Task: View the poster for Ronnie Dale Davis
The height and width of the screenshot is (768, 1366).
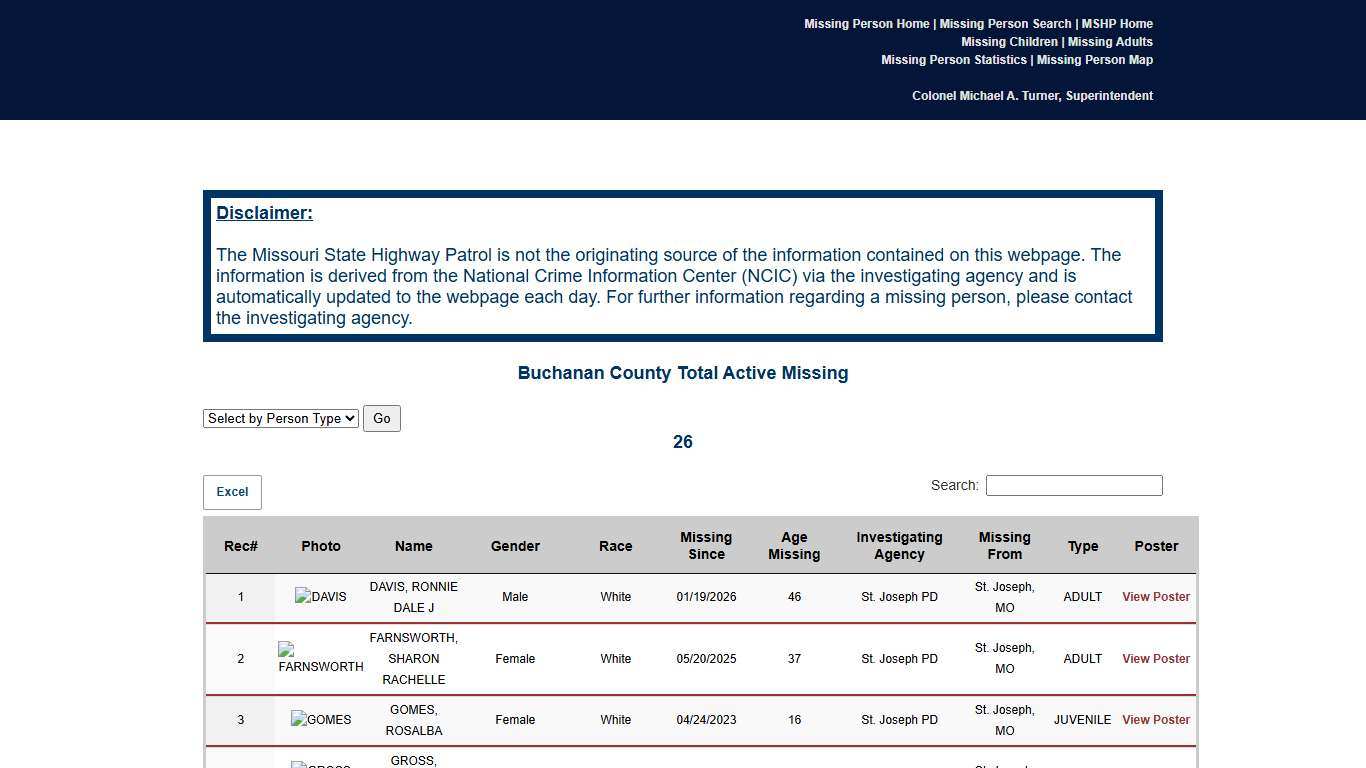Action: point(1155,597)
